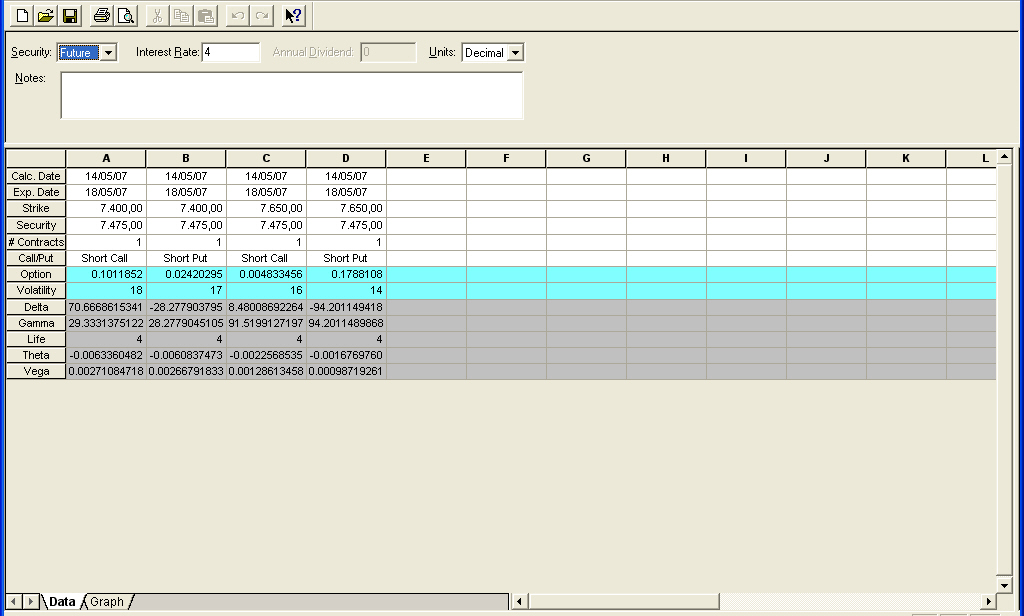Select column B header
The image size is (1024, 616).
pos(185,158)
